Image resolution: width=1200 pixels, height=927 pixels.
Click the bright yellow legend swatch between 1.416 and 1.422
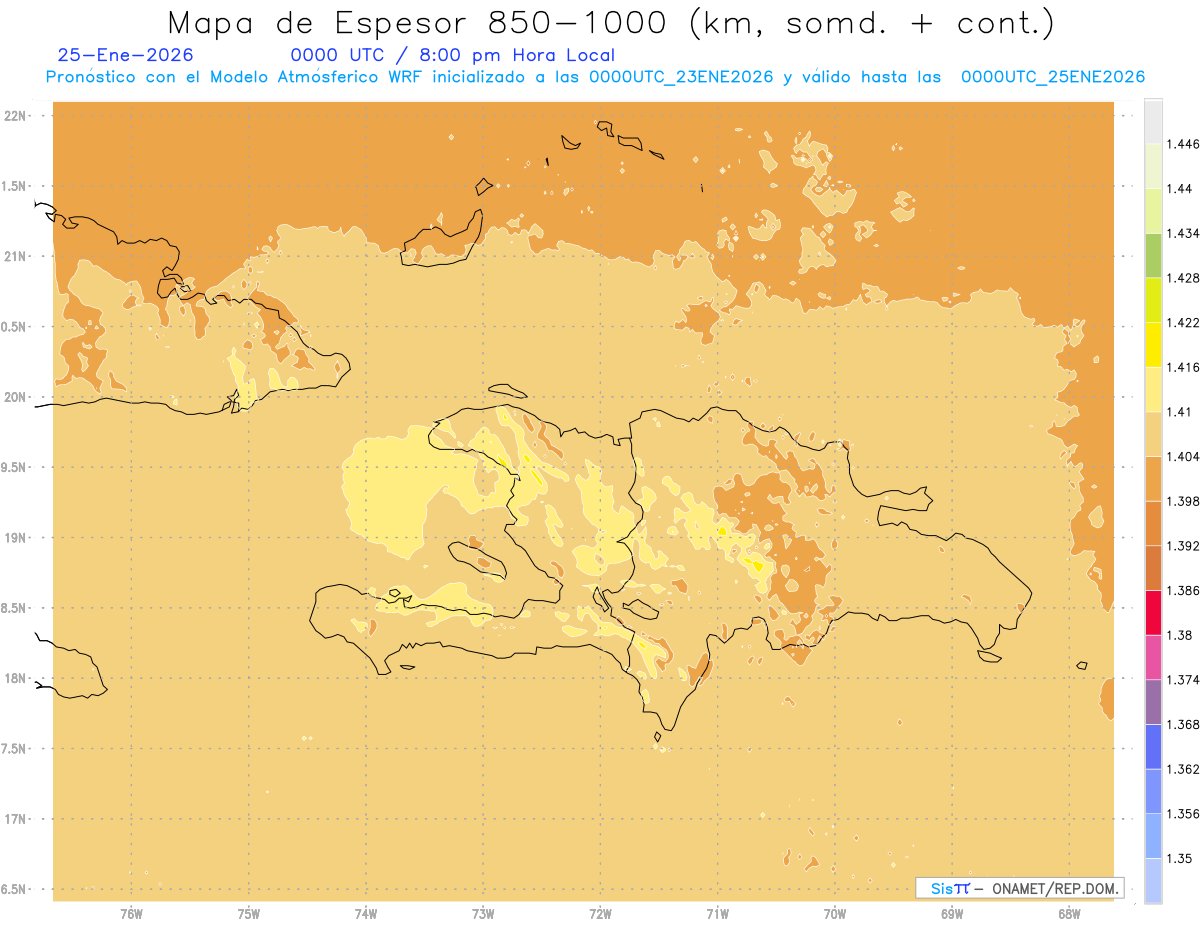pos(1153,345)
